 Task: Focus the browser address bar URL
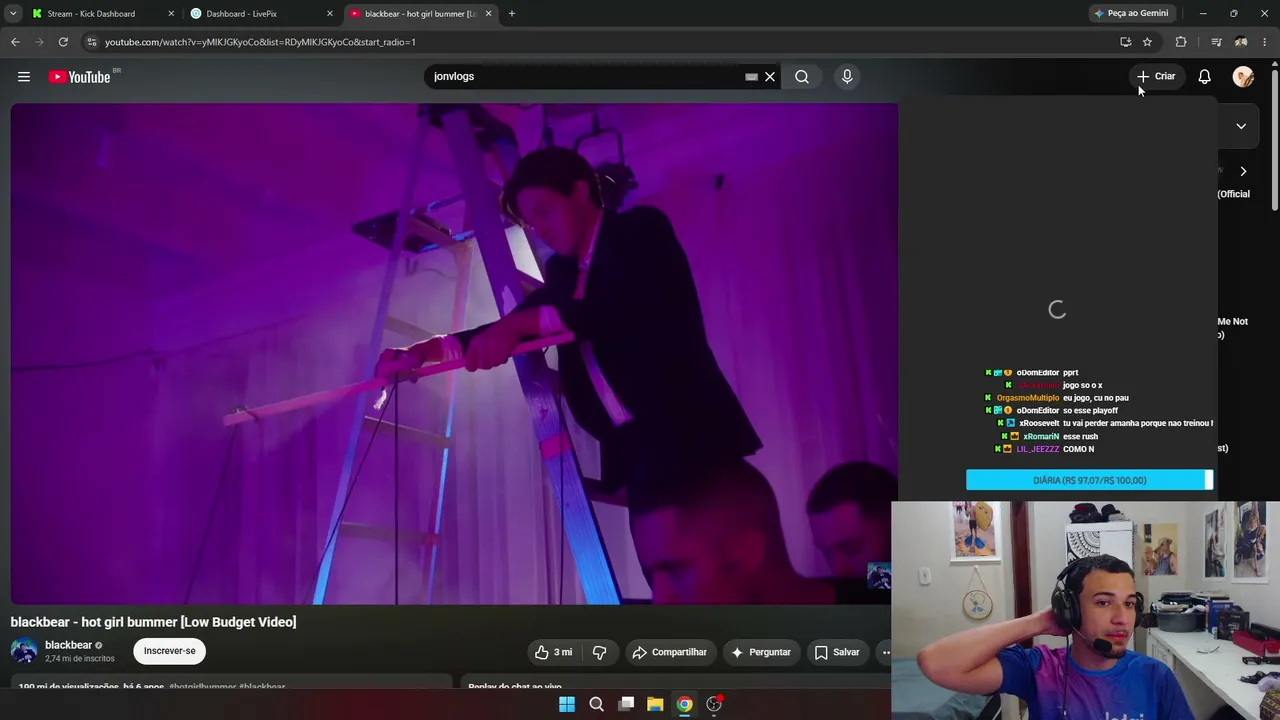pos(260,42)
